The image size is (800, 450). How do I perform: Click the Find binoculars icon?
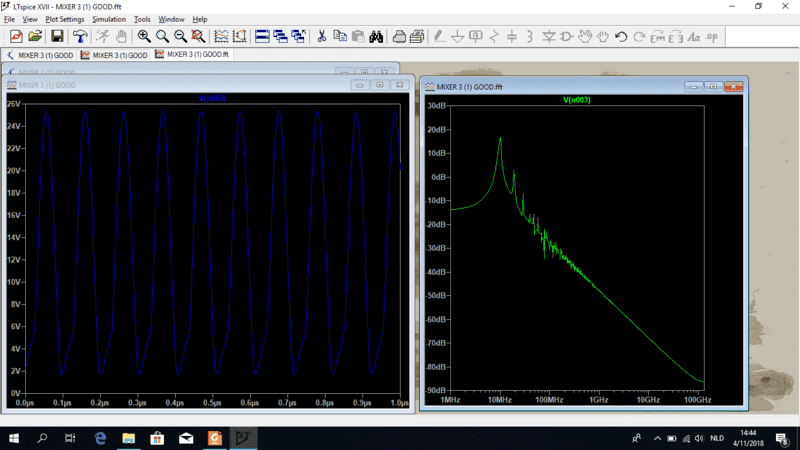coord(376,37)
